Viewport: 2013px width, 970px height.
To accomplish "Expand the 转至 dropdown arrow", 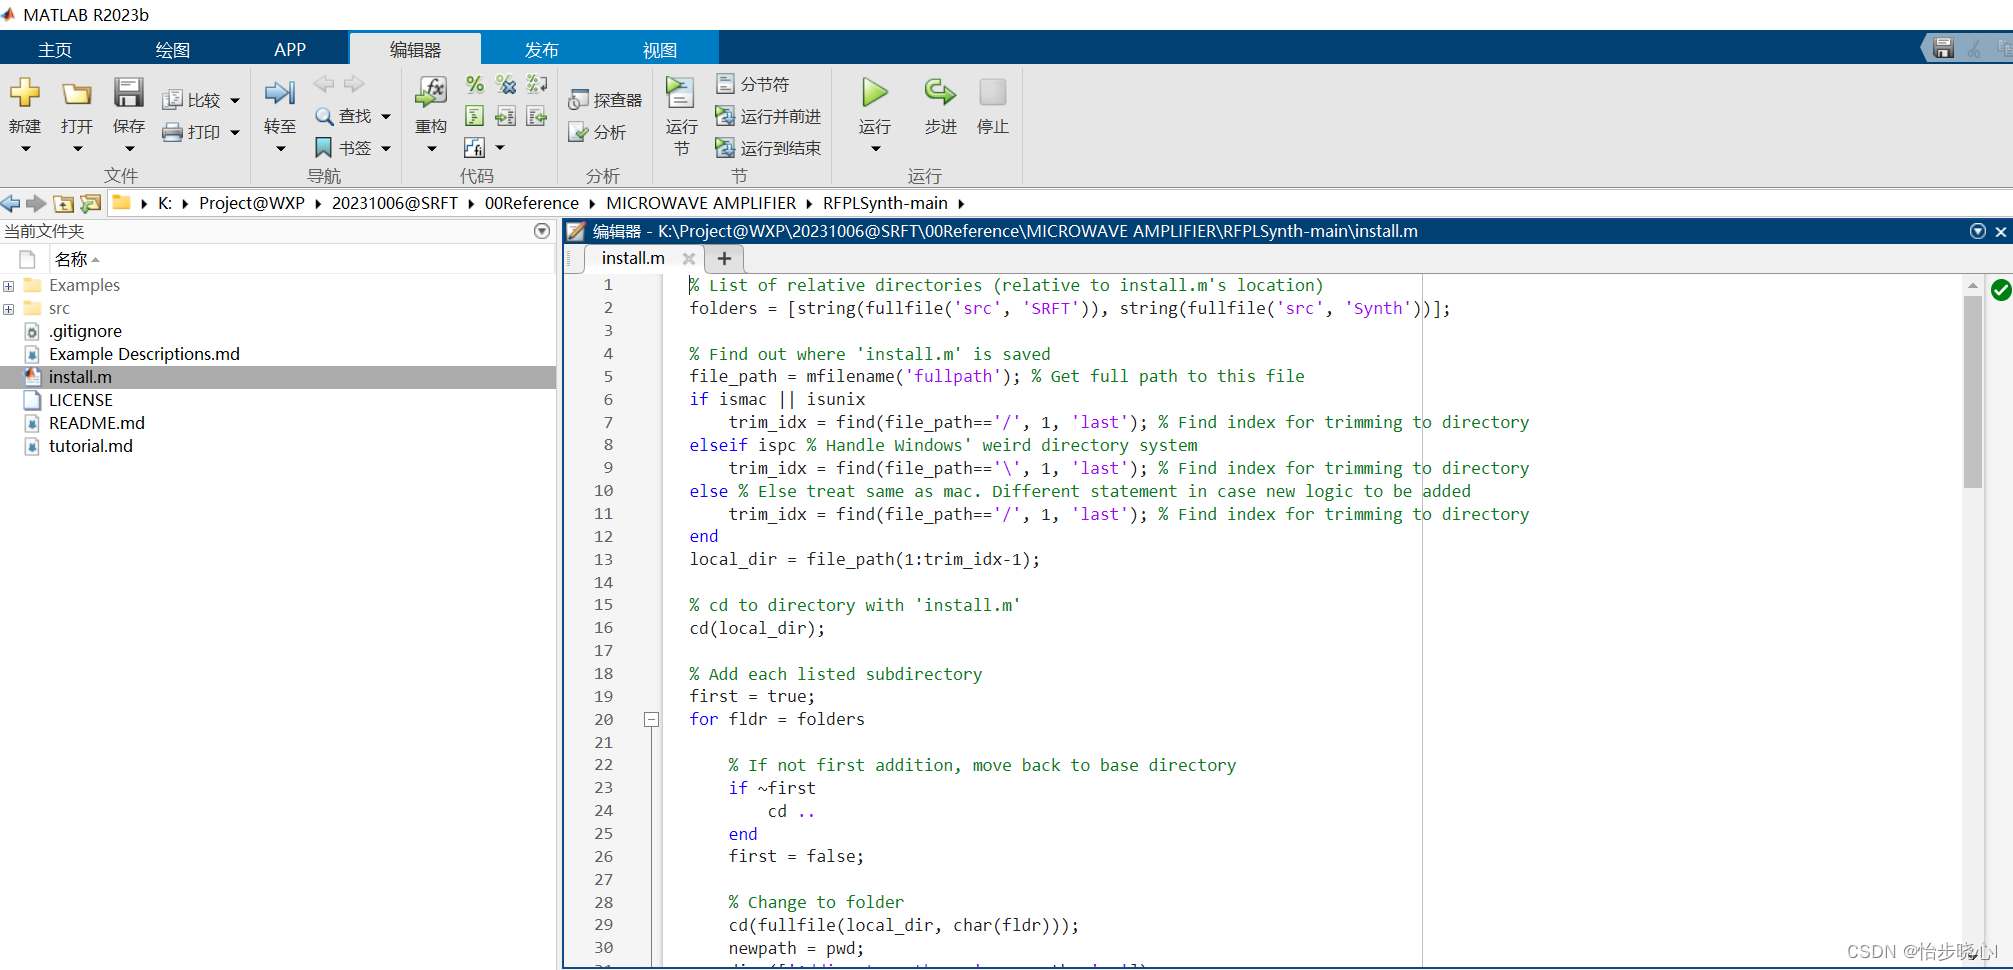I will pos(280,149).
